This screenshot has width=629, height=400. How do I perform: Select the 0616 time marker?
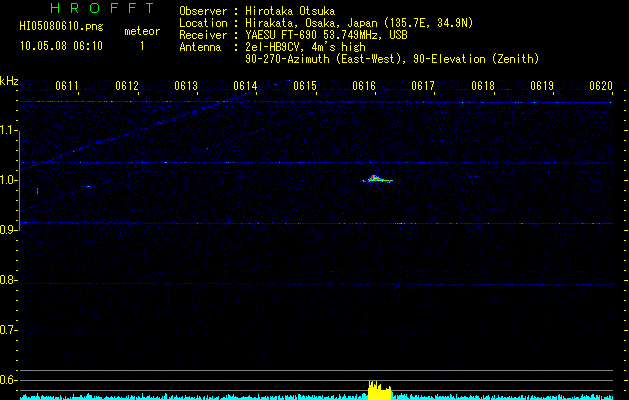pos(364,86)
